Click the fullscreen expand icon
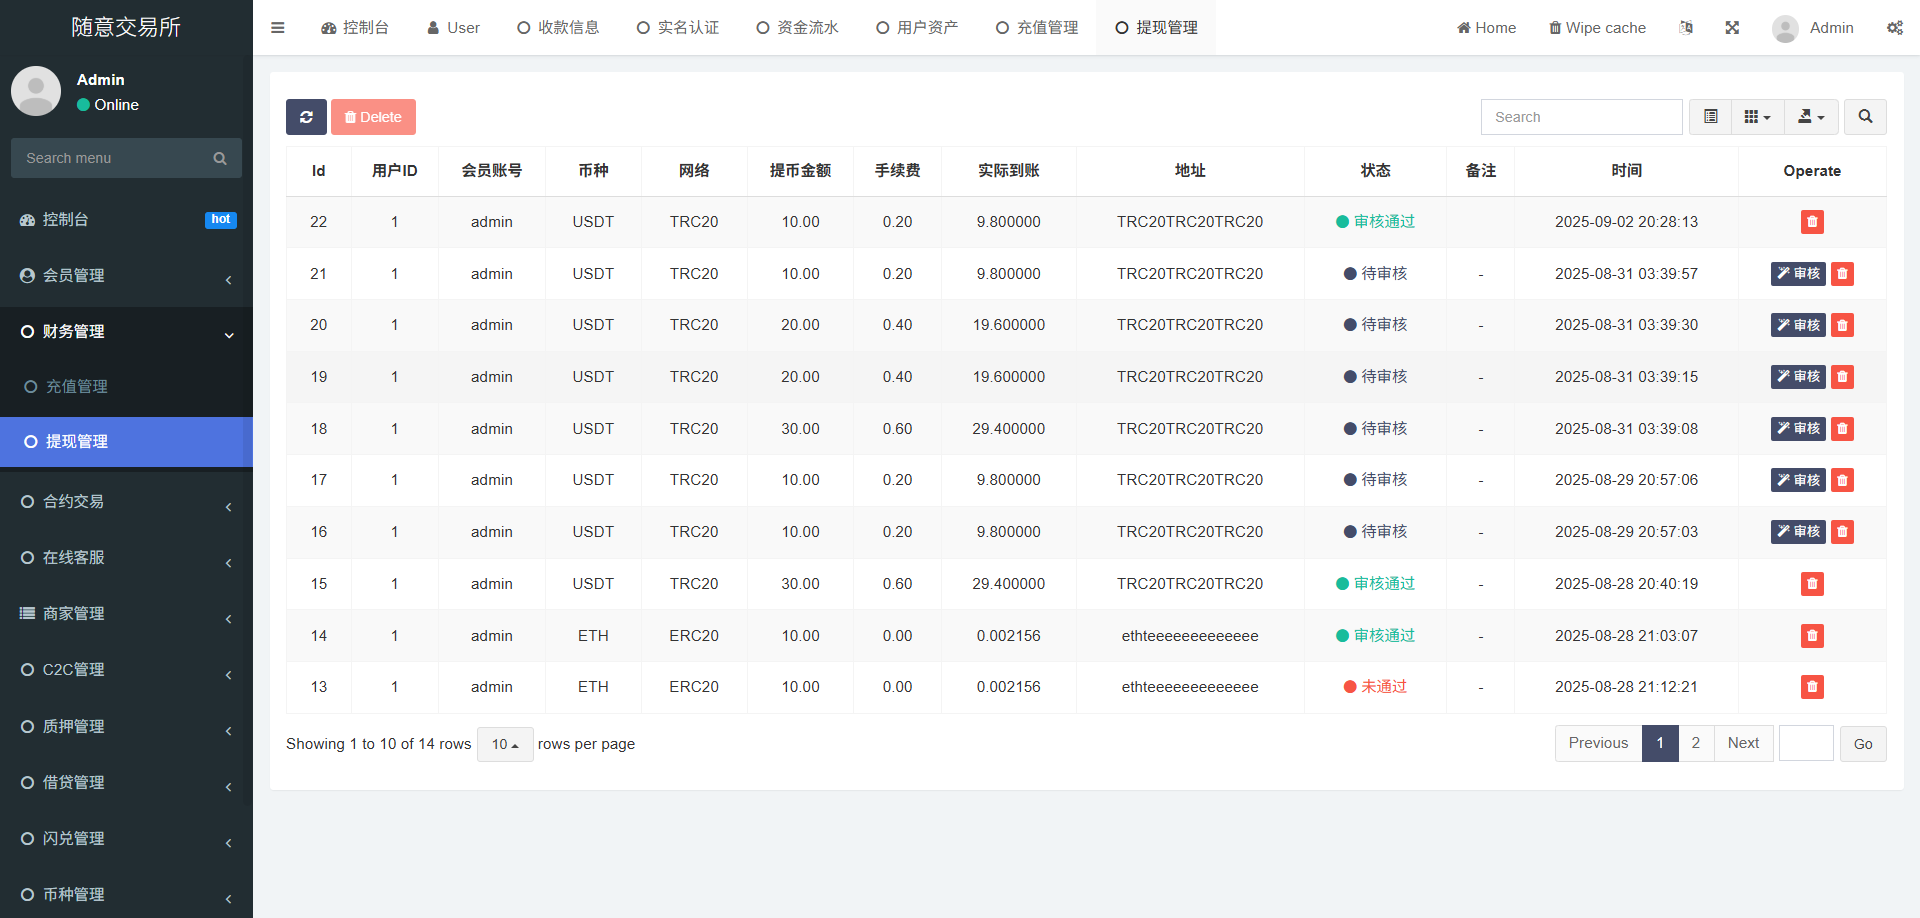The image size is (1920, 918). pyautogui.click(x=1732, y=28)
